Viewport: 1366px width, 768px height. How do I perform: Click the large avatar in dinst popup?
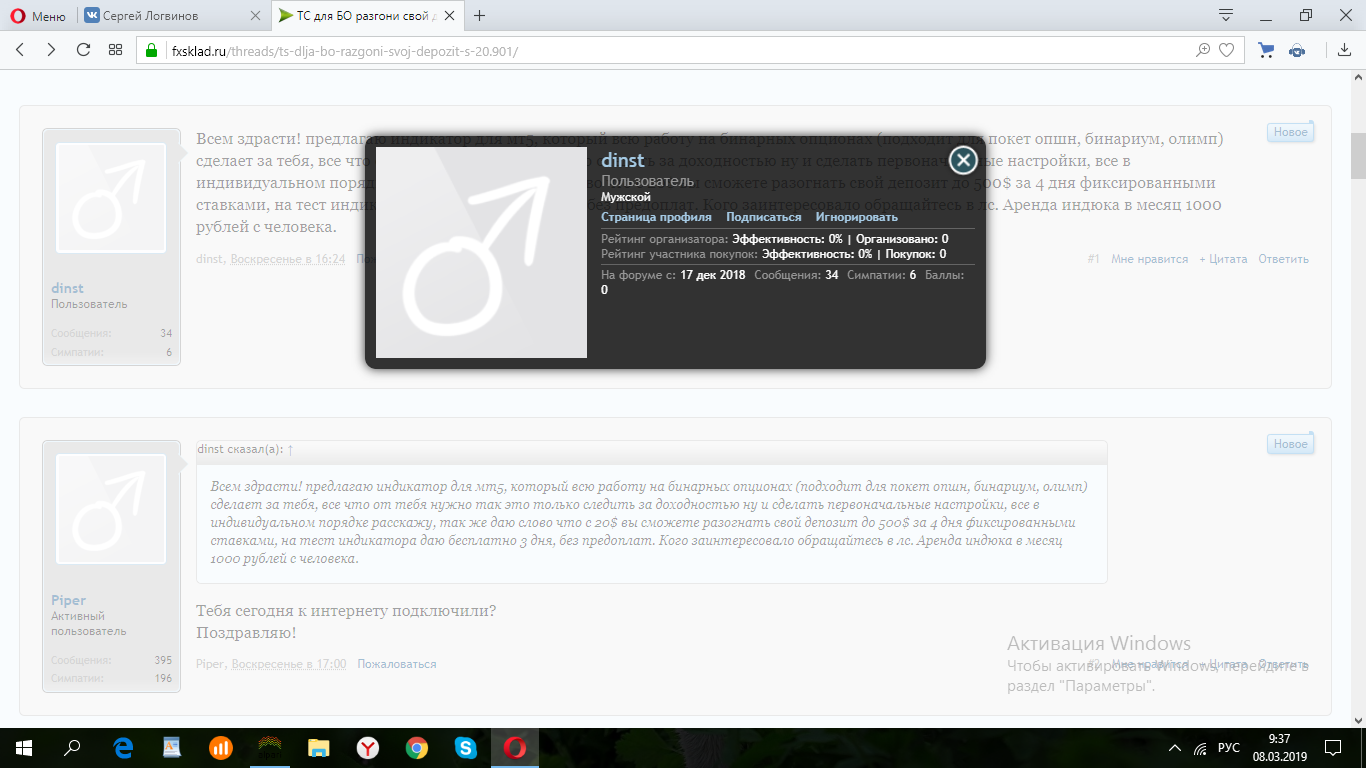[481, 252]
